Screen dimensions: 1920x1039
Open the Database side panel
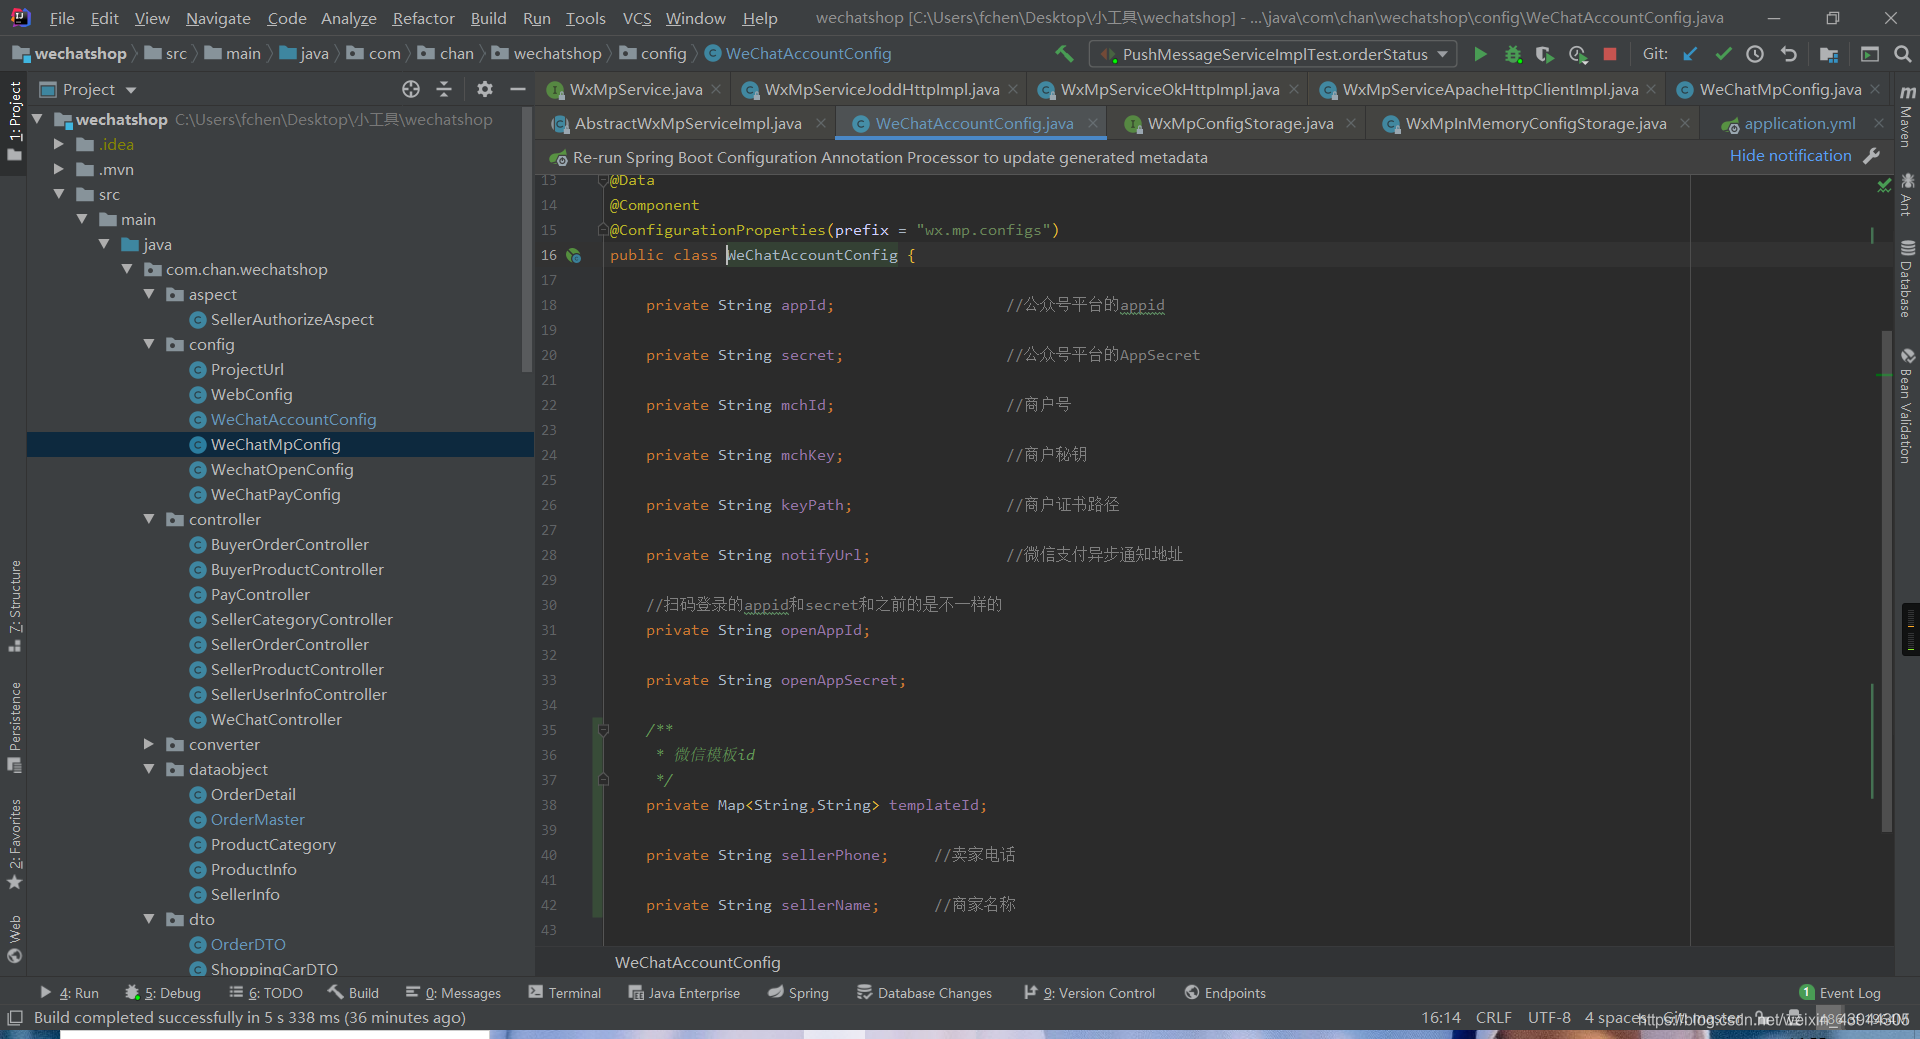(1907, 278)
